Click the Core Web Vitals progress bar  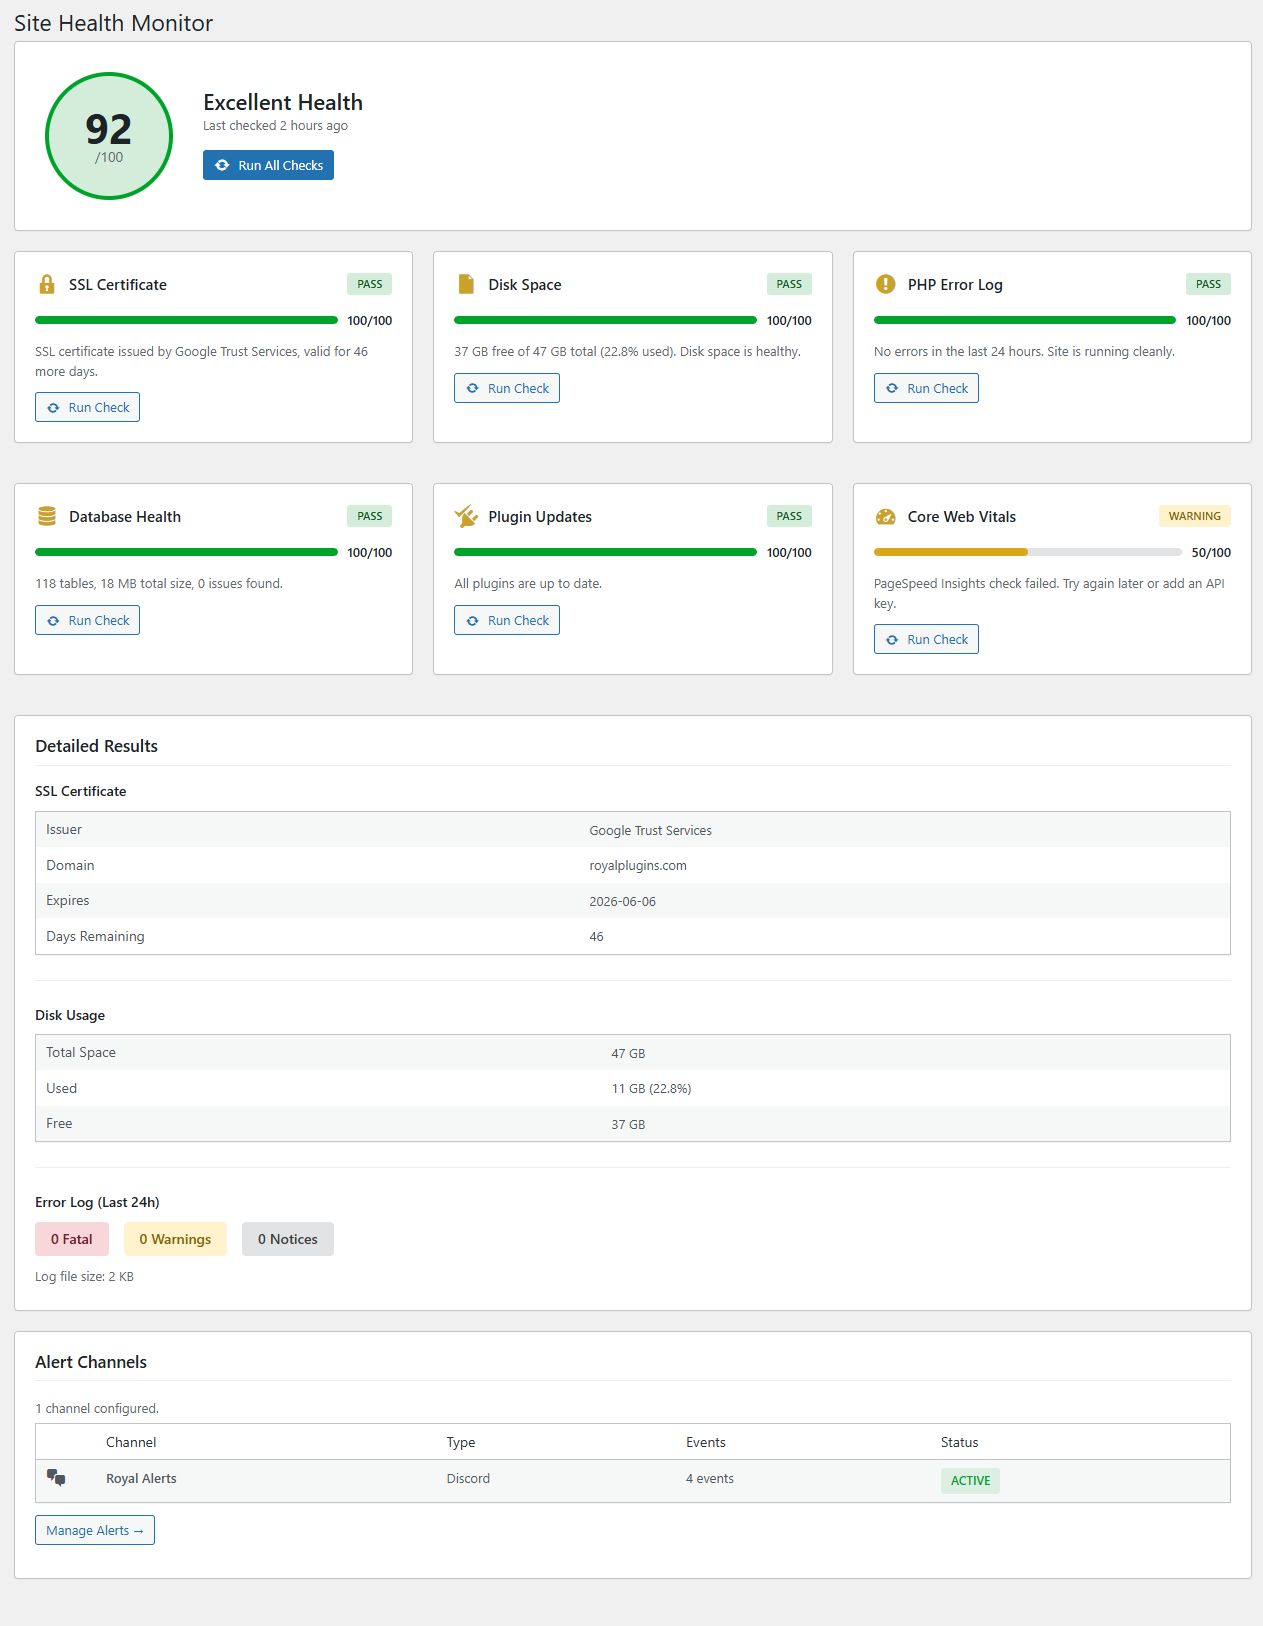[x=1026, y=552]
